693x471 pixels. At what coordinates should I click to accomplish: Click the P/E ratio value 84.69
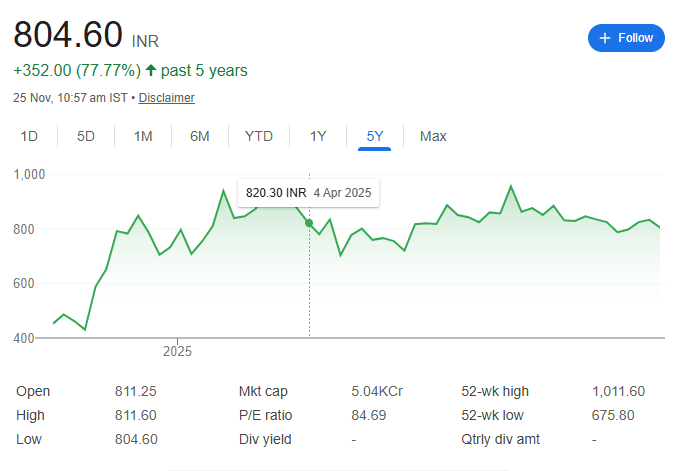pos(368,415)
